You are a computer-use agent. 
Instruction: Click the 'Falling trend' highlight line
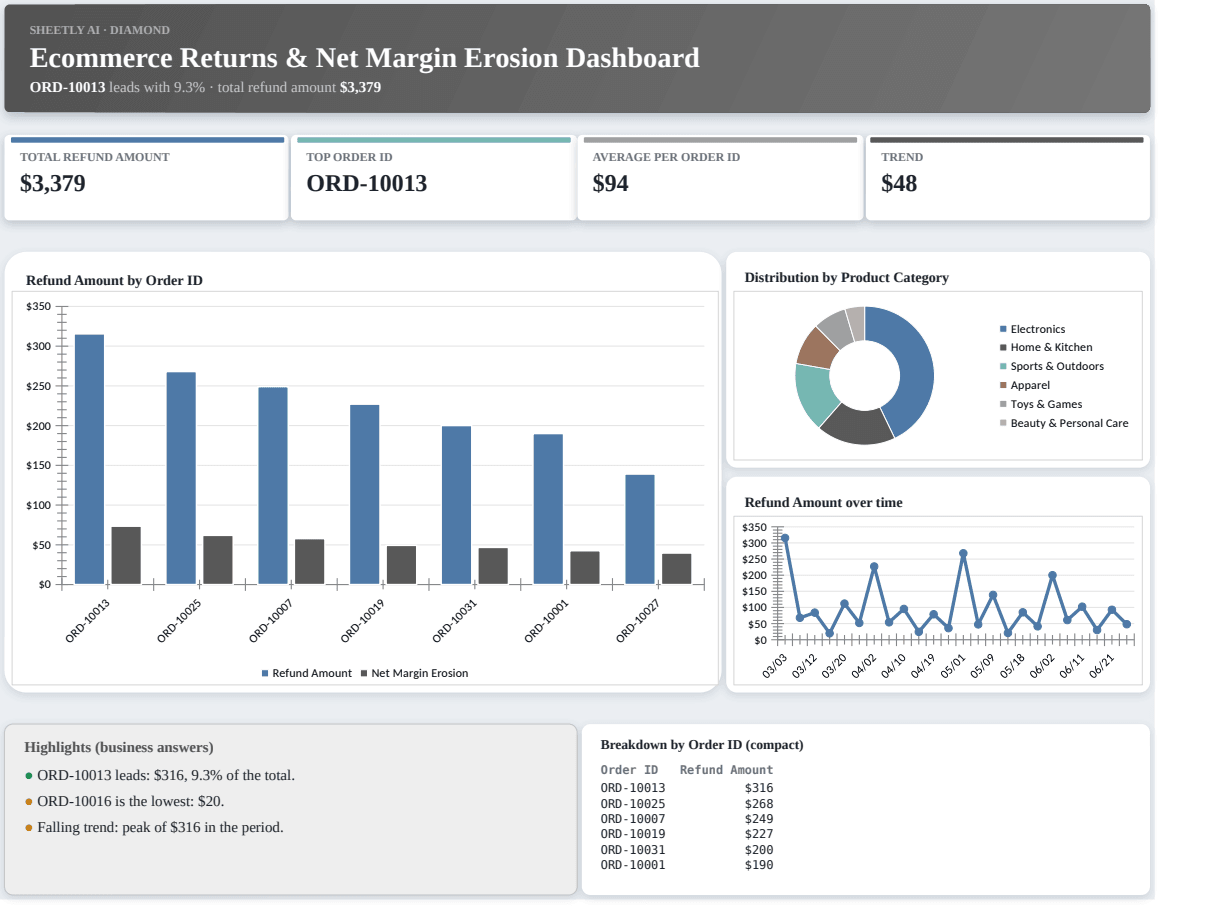[155, 827]
